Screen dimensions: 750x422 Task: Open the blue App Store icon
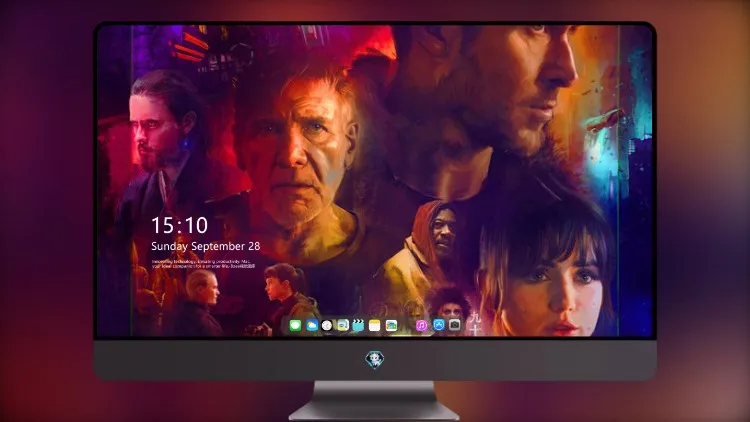439,325
